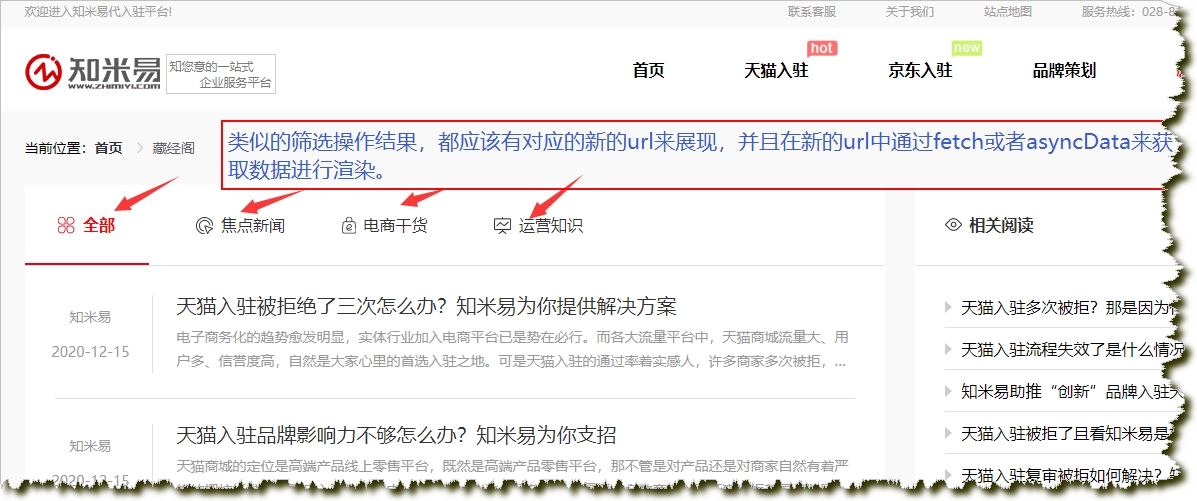Go to 品牌策划 in the navigation
The image size is (1197, 501).
1064,71
